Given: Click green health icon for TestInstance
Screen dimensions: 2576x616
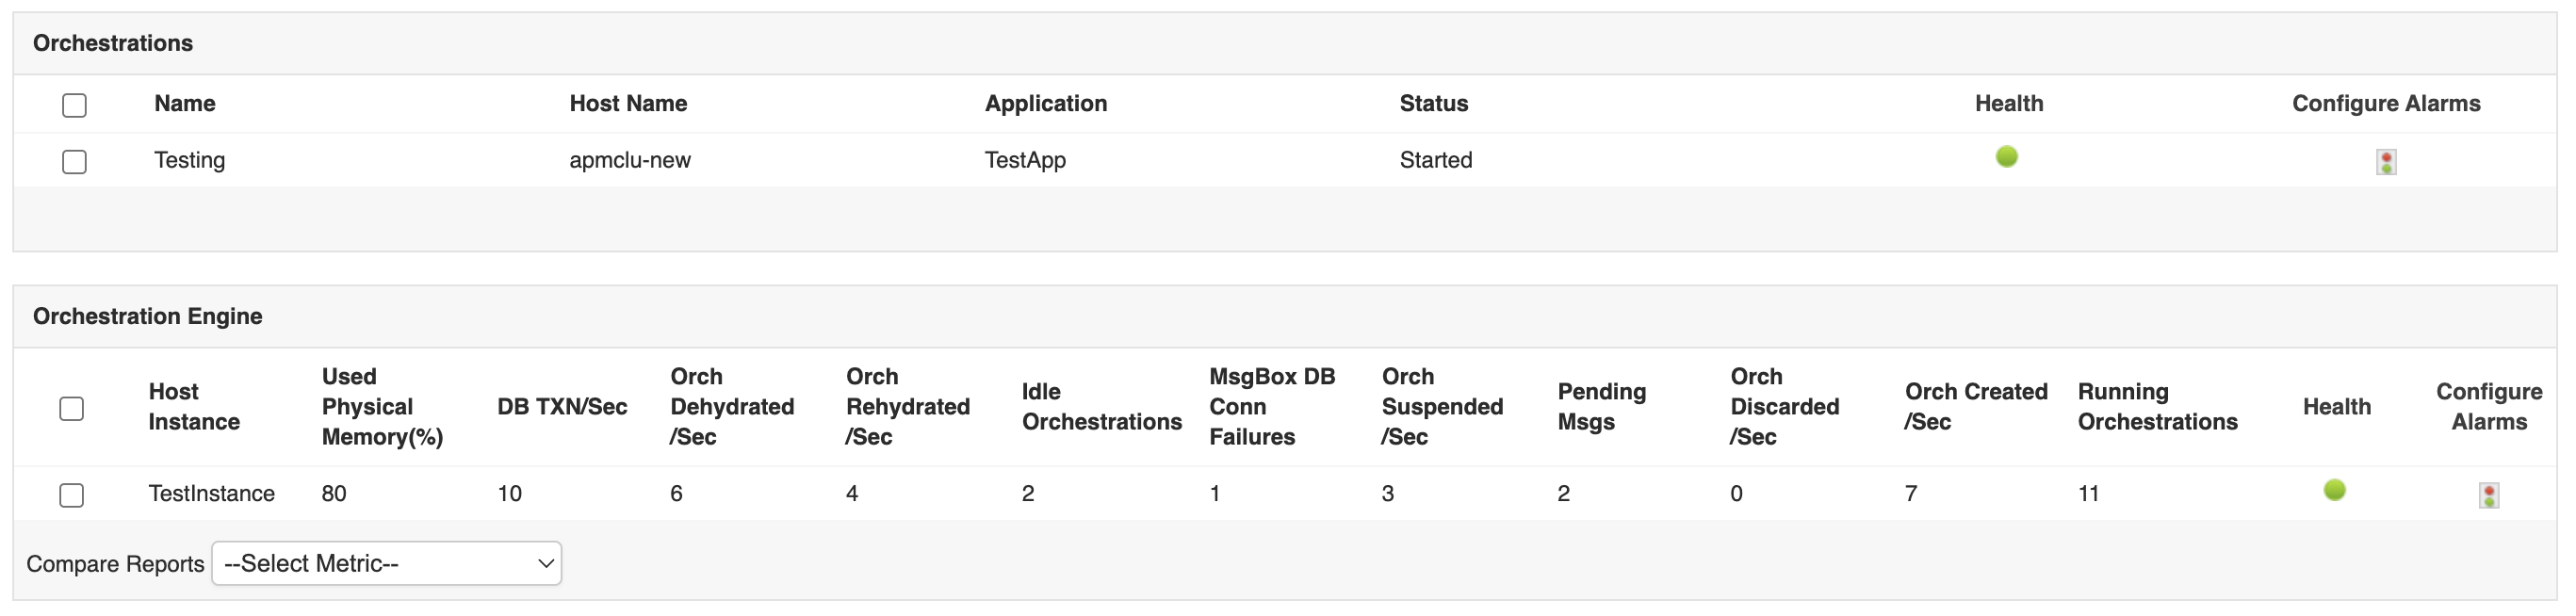Looking at the screenshot, I should pyautogui.click(x=2334, y=490).
